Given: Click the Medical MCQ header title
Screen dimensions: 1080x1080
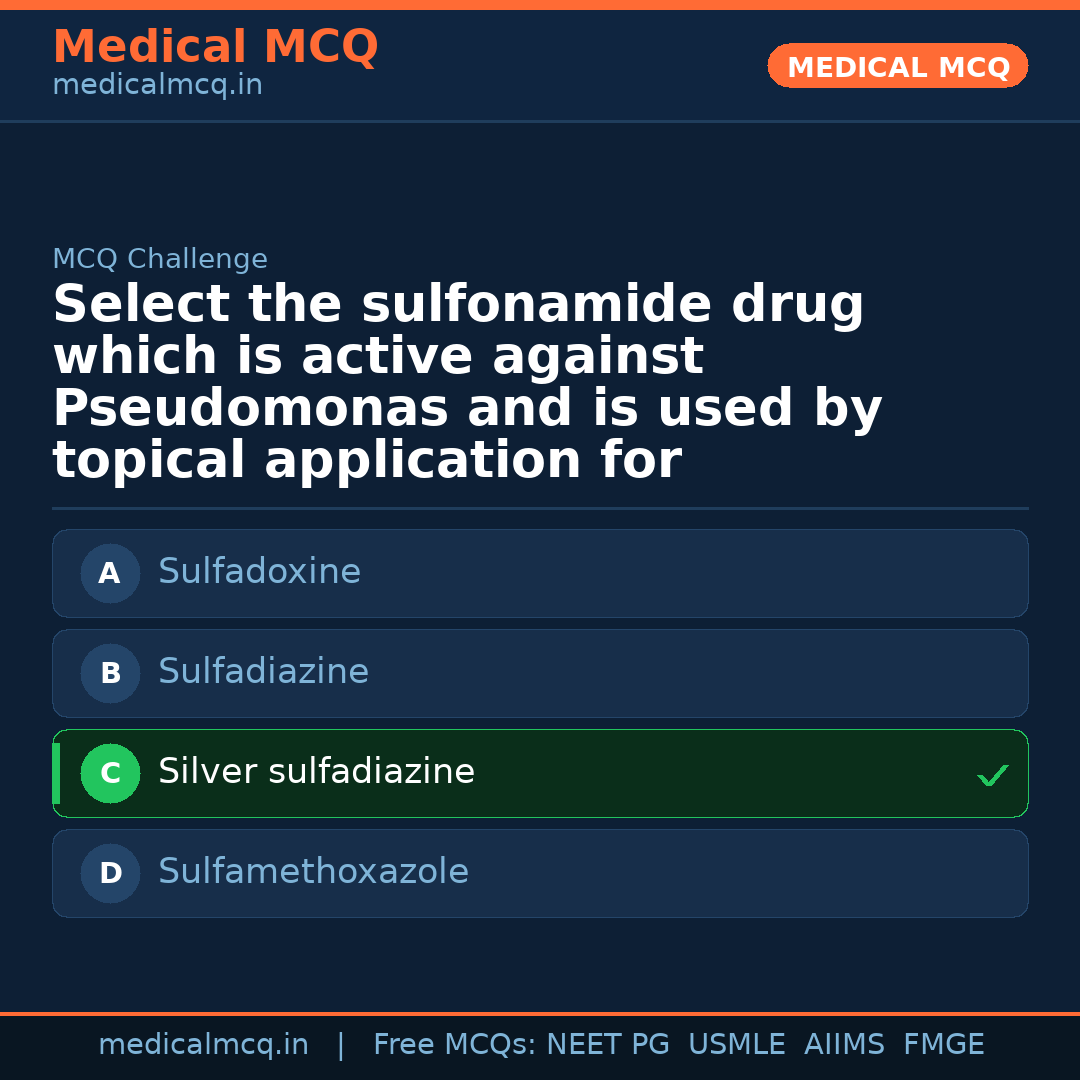Looking at the screenshot, I should 215,47.
